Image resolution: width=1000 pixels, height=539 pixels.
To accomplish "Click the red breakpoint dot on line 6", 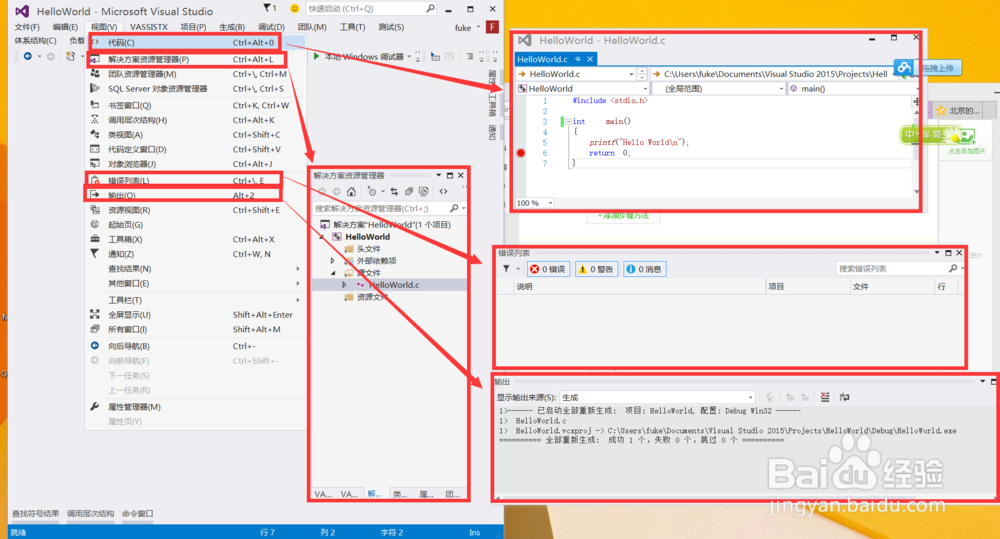I will coord(521,152).
